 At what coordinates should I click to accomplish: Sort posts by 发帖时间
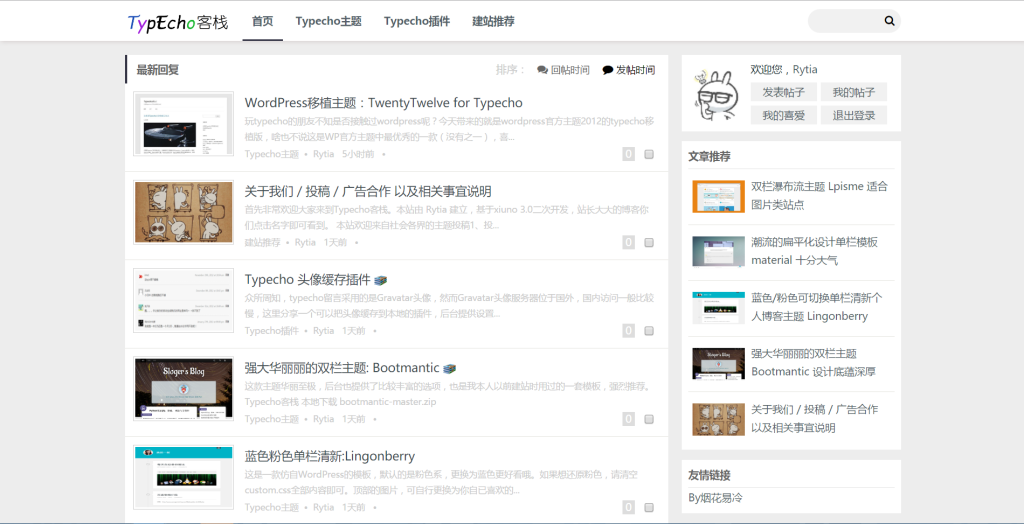click(628, 70)
